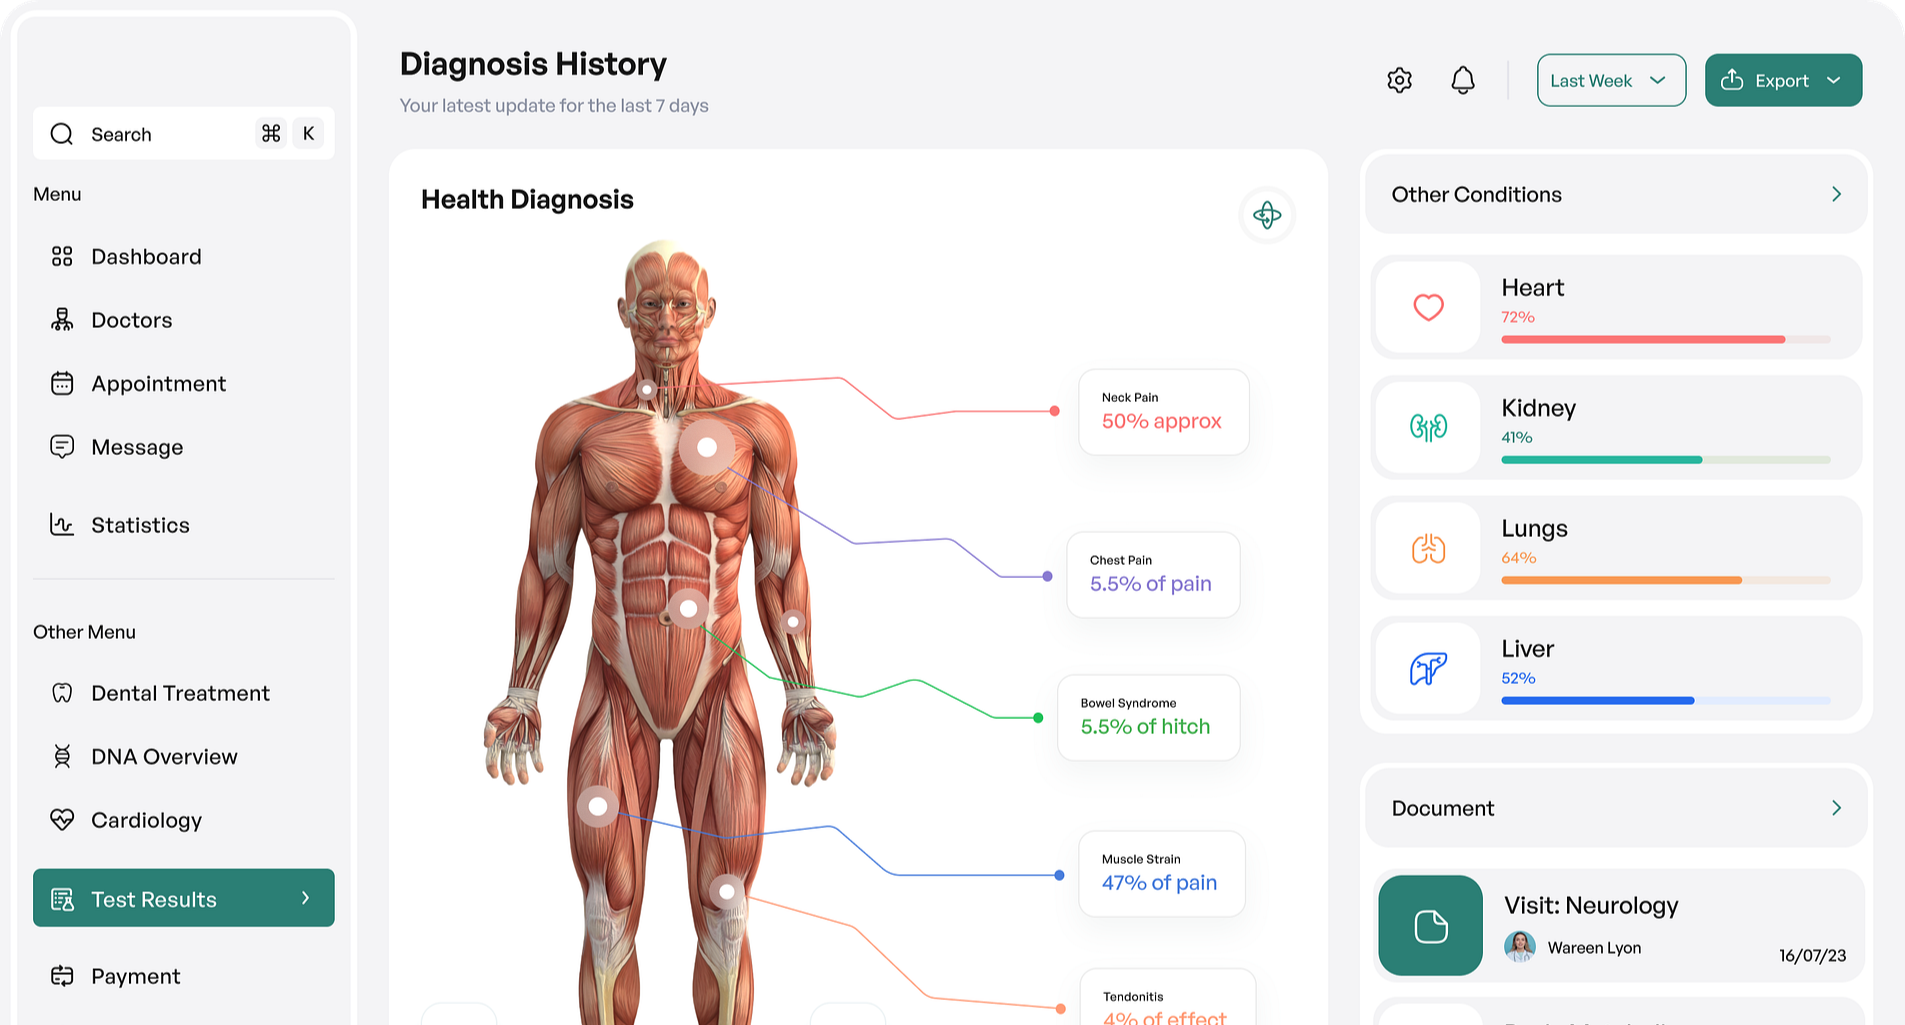Click the Heart 72% progress bar
1905x1025 pixels.
[1665, 339]
